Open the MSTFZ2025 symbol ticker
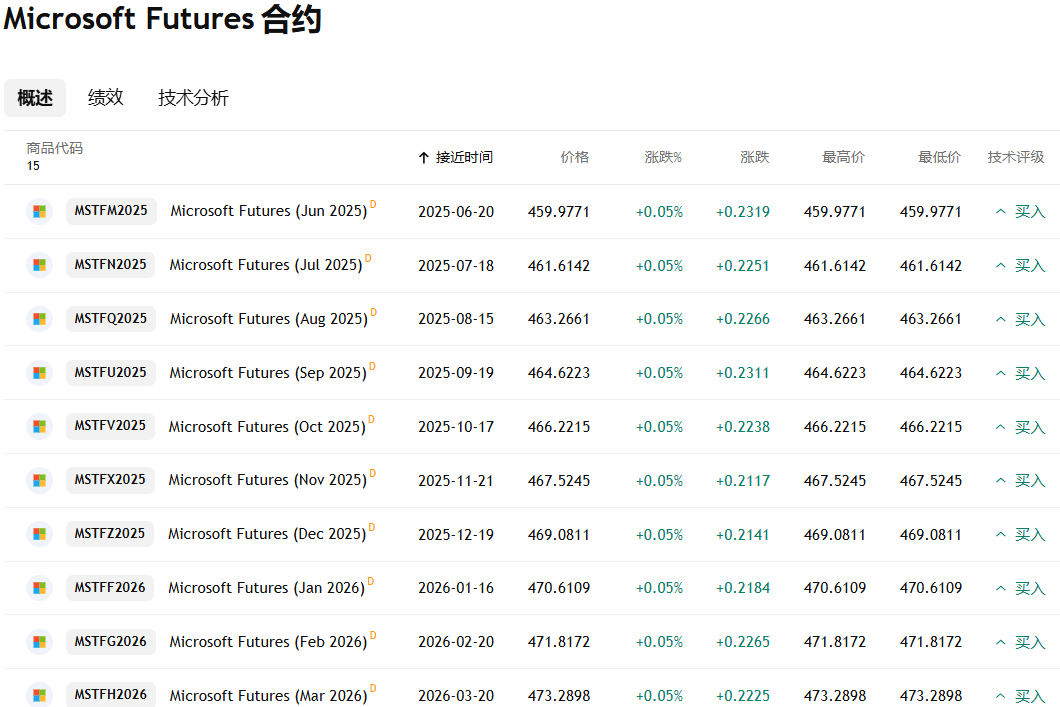1060x707 pixels. pyautogui.click(x=110, y=534)
